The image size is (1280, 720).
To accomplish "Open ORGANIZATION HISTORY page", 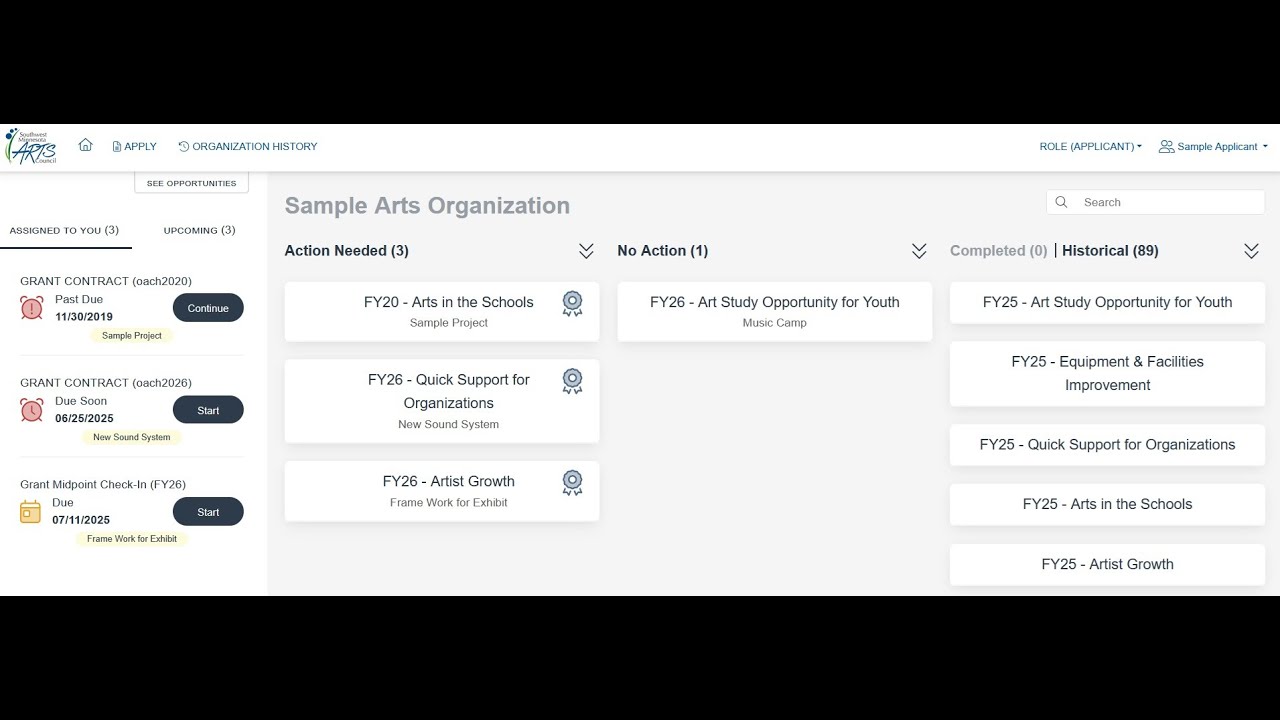I will click(248, 146).
